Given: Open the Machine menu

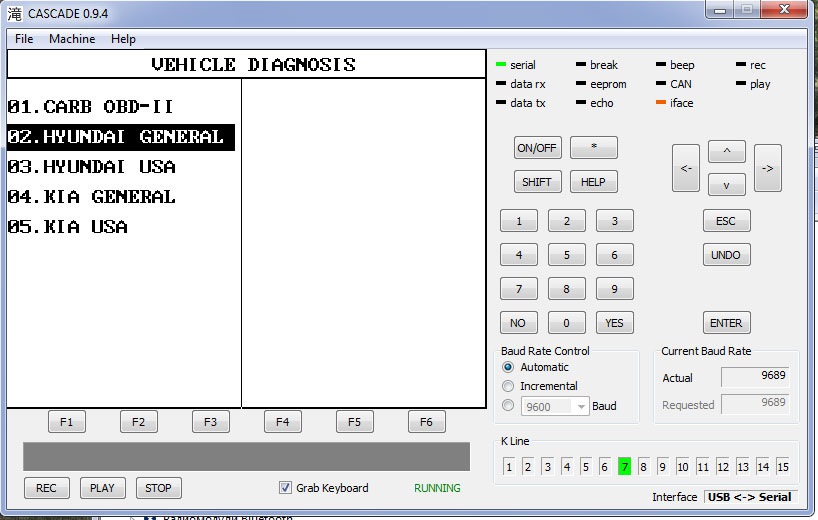Looking at the screenshot, I should coord(72,39).
